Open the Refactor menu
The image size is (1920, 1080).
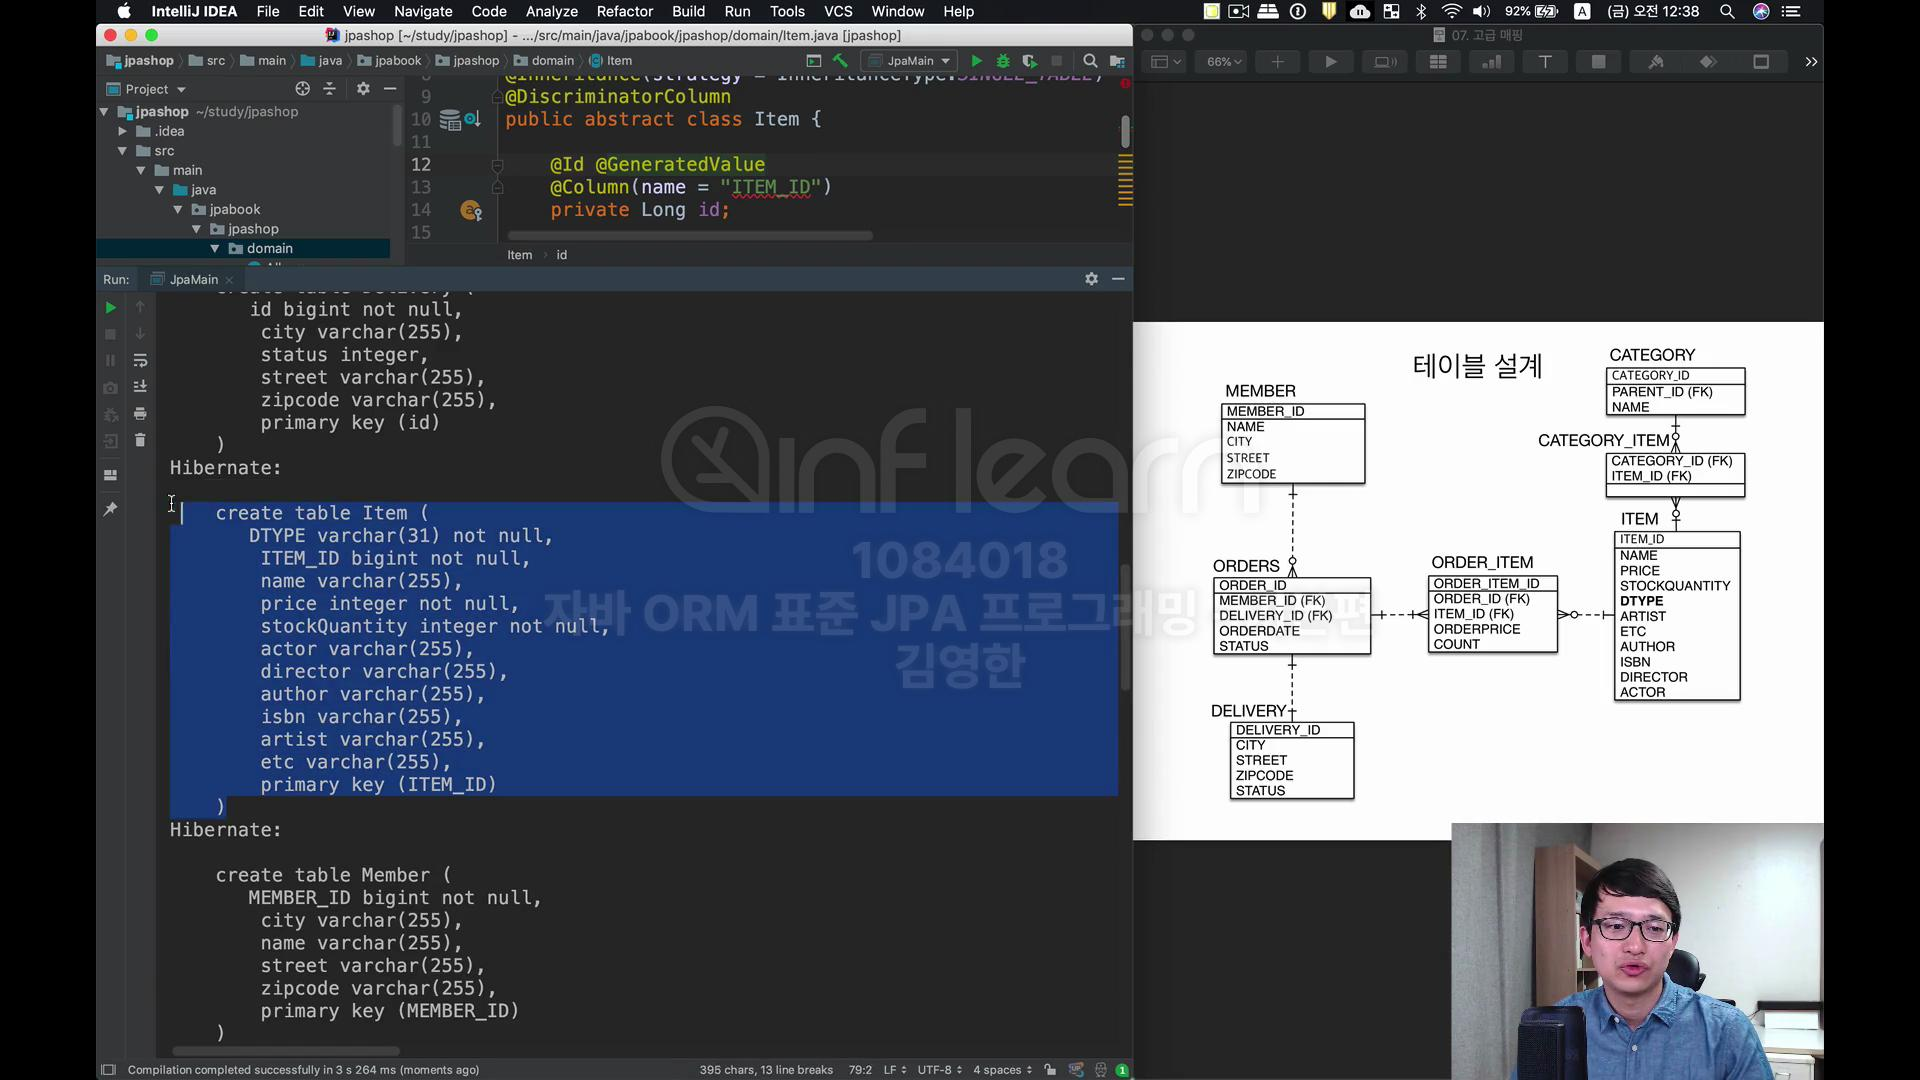pyautogui.click(x=624, y=11)
